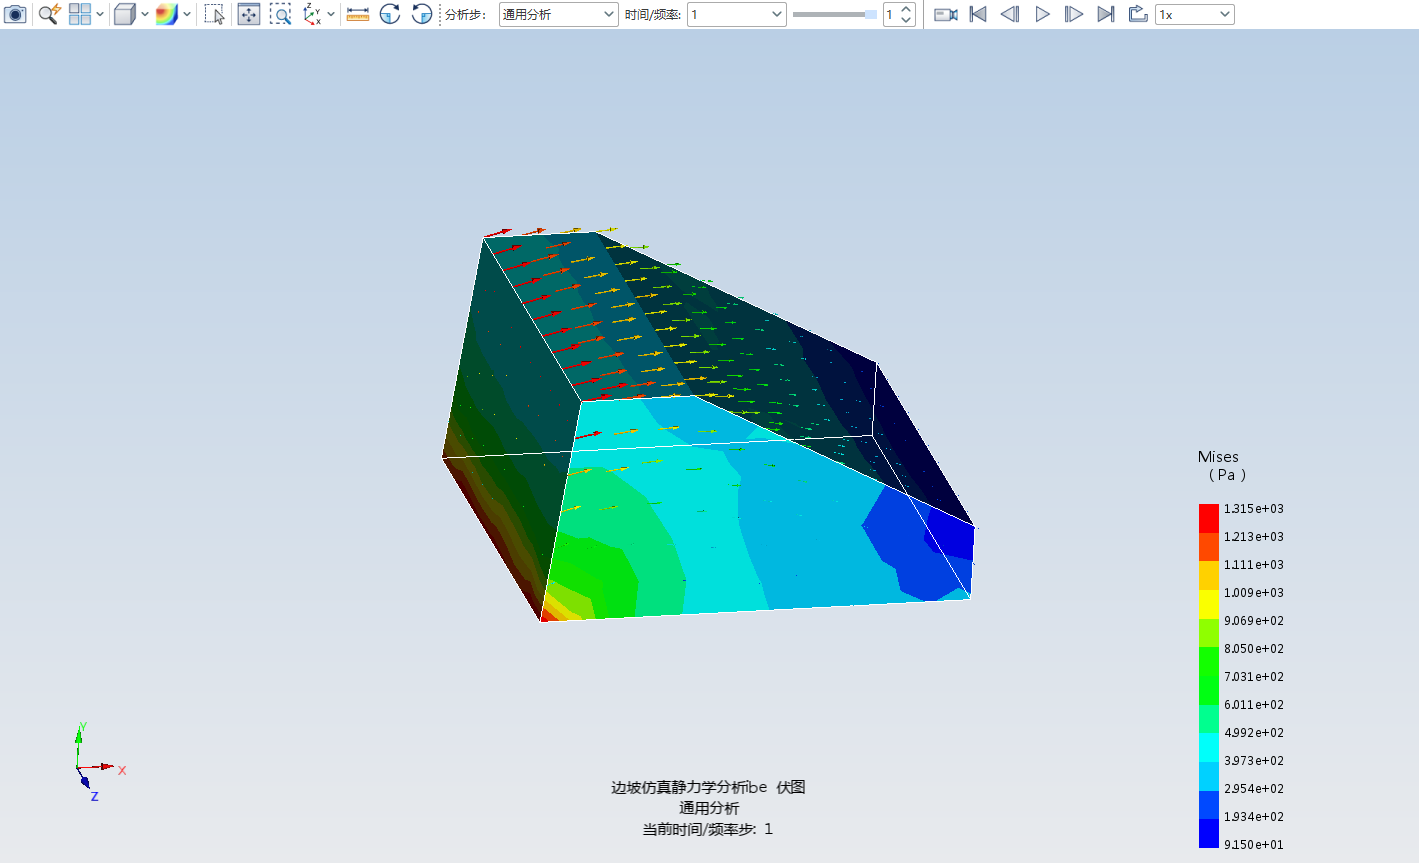Decrease the frame number with the down arrow

coord(906,20)
